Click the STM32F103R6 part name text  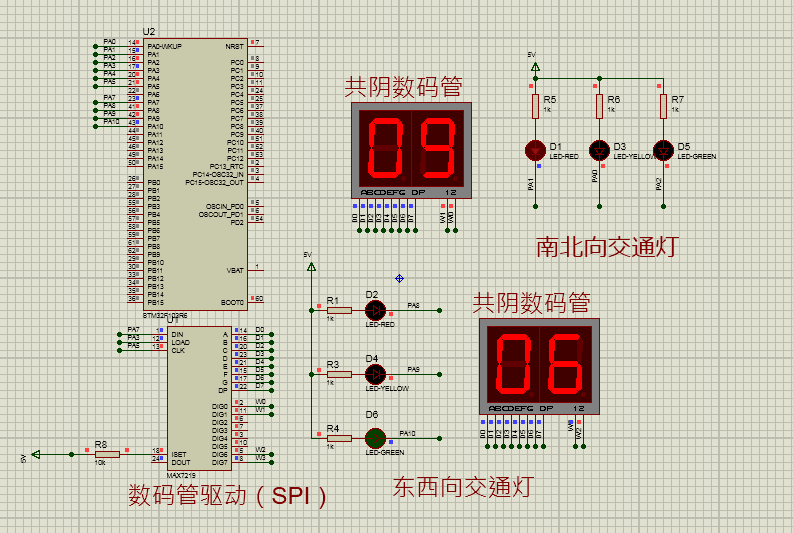click(x=165, y=316)
